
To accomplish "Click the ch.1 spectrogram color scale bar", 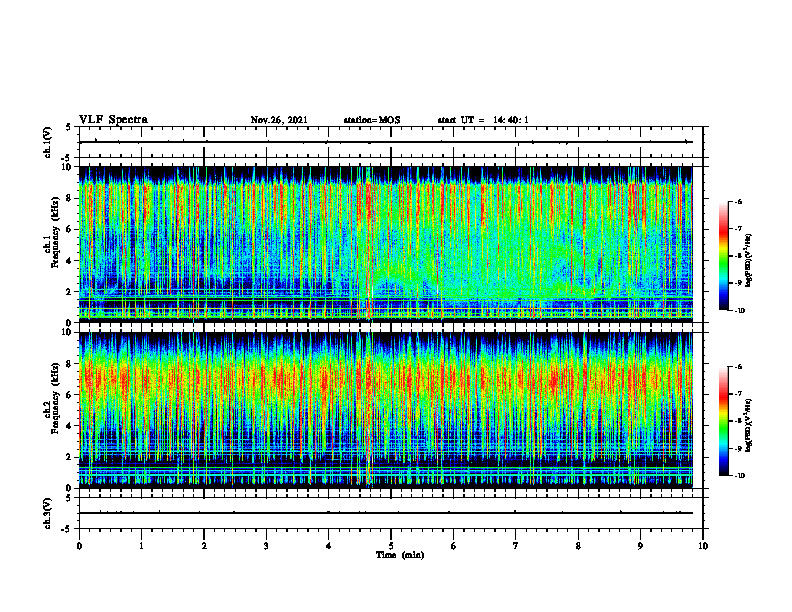I will pos(723,256).
